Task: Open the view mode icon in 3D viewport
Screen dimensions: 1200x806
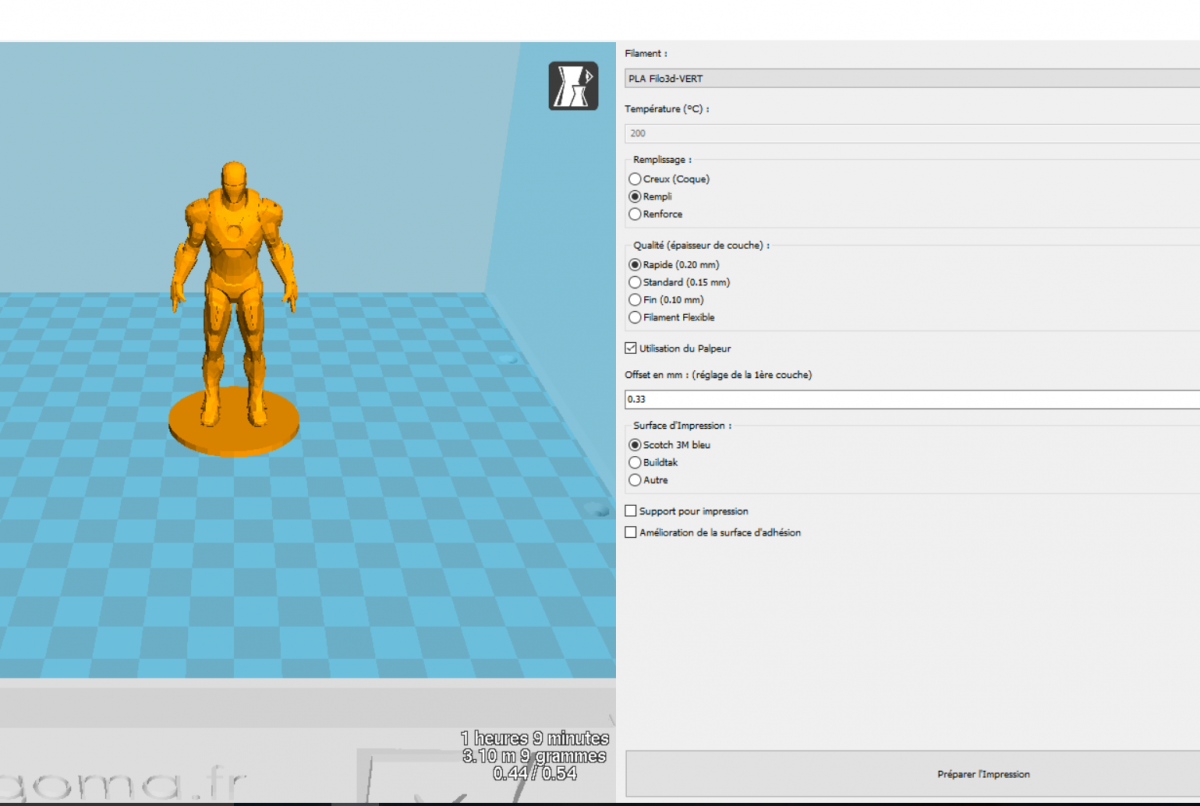Action: (573, 86)
